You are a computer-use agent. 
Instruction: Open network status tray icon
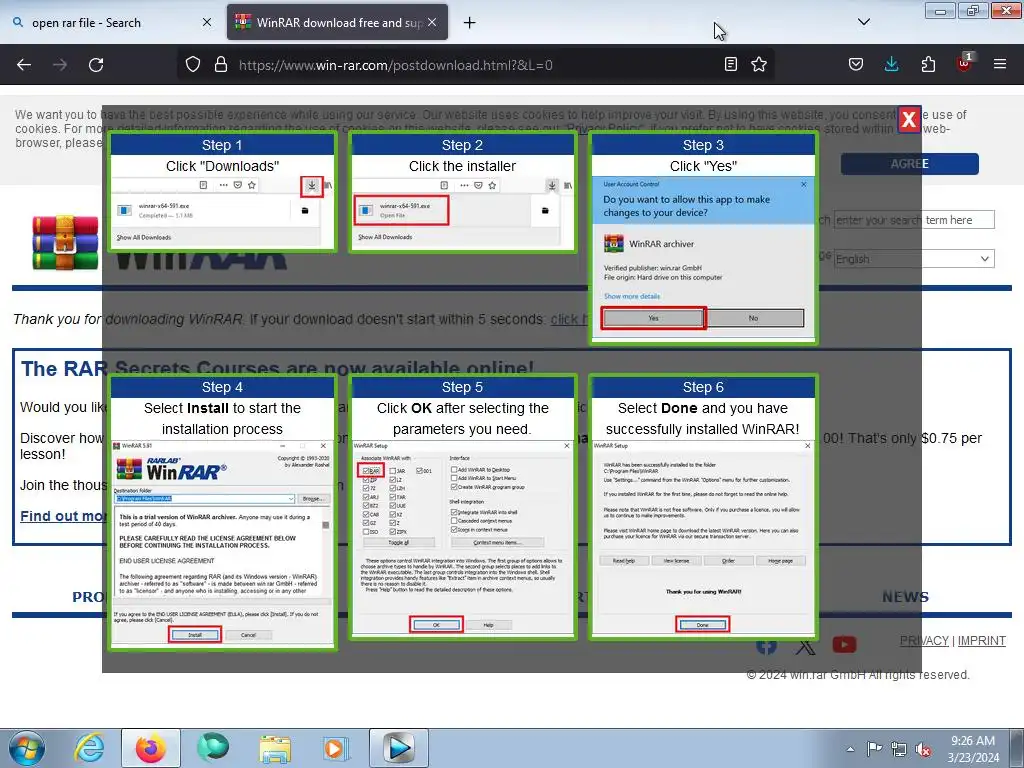899,749
